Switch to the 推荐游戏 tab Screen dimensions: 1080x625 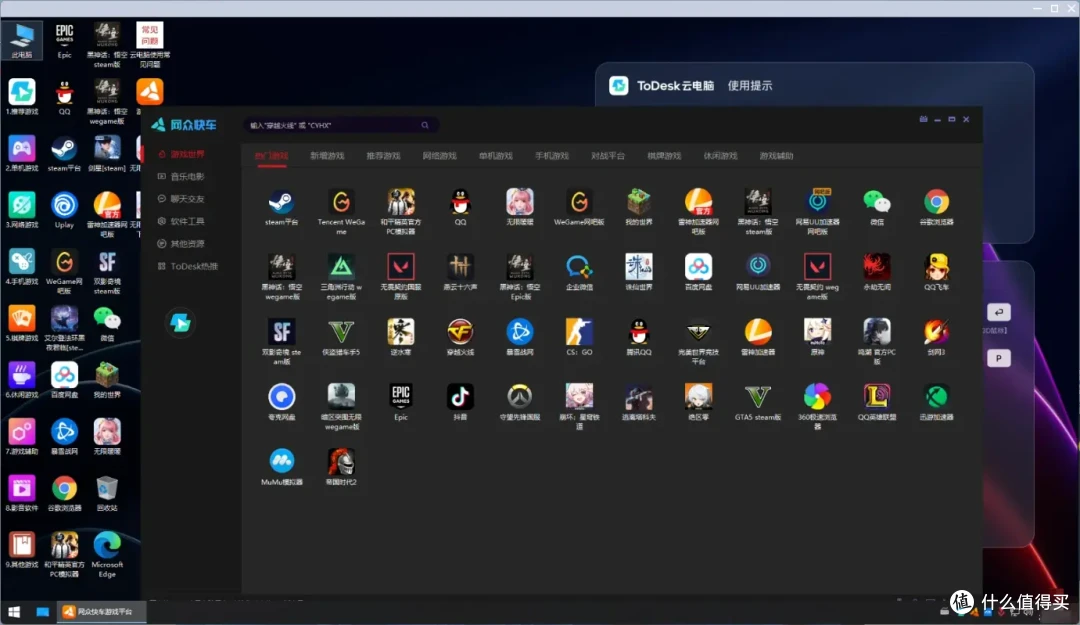[x=384, y=156]
